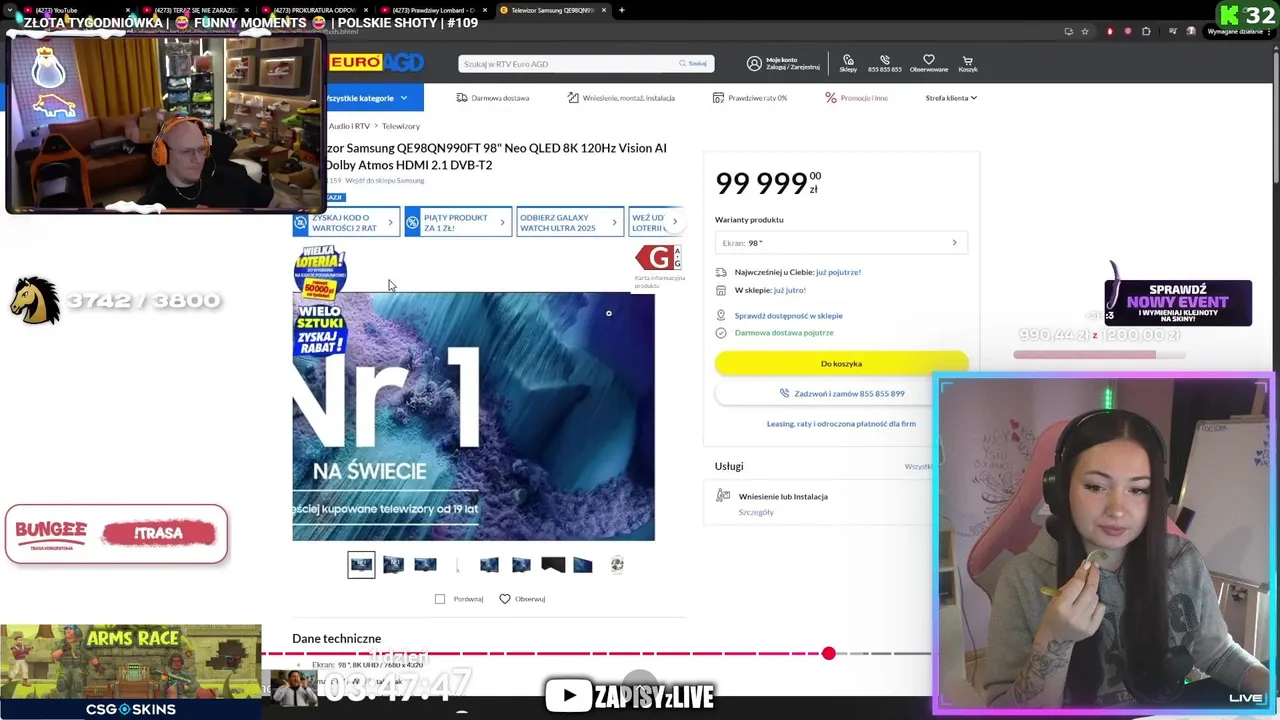Show next promo banners with the arrow
The image size is (1280, 720).
tap(674, 222)
